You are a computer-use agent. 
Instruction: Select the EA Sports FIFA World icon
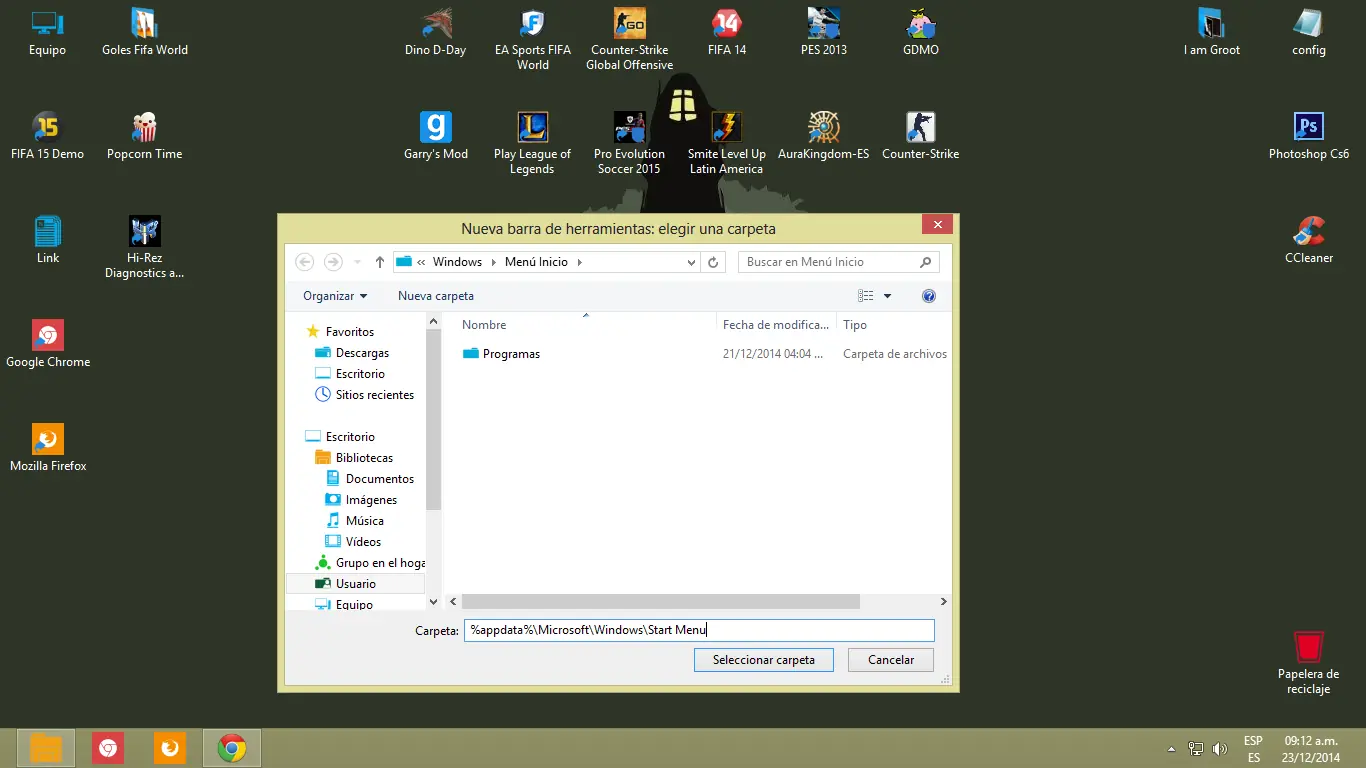point(532,40)
